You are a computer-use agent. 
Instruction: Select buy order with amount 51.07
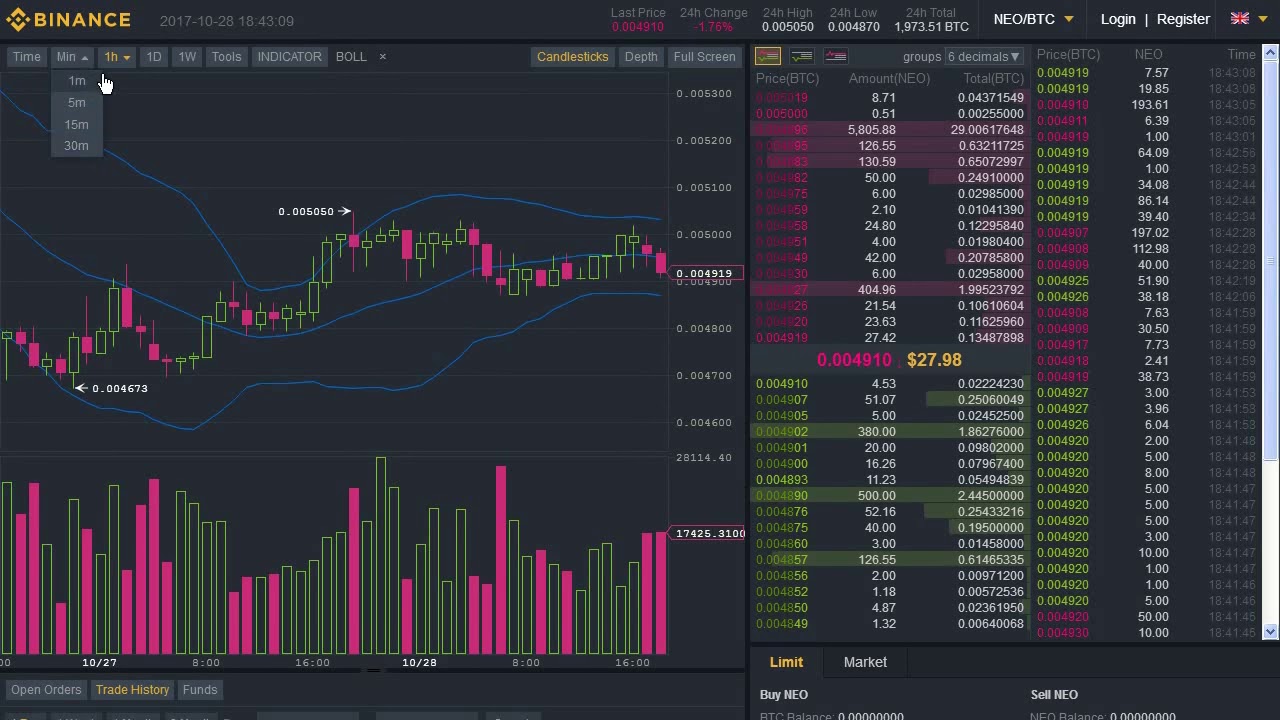coord(890,400)
